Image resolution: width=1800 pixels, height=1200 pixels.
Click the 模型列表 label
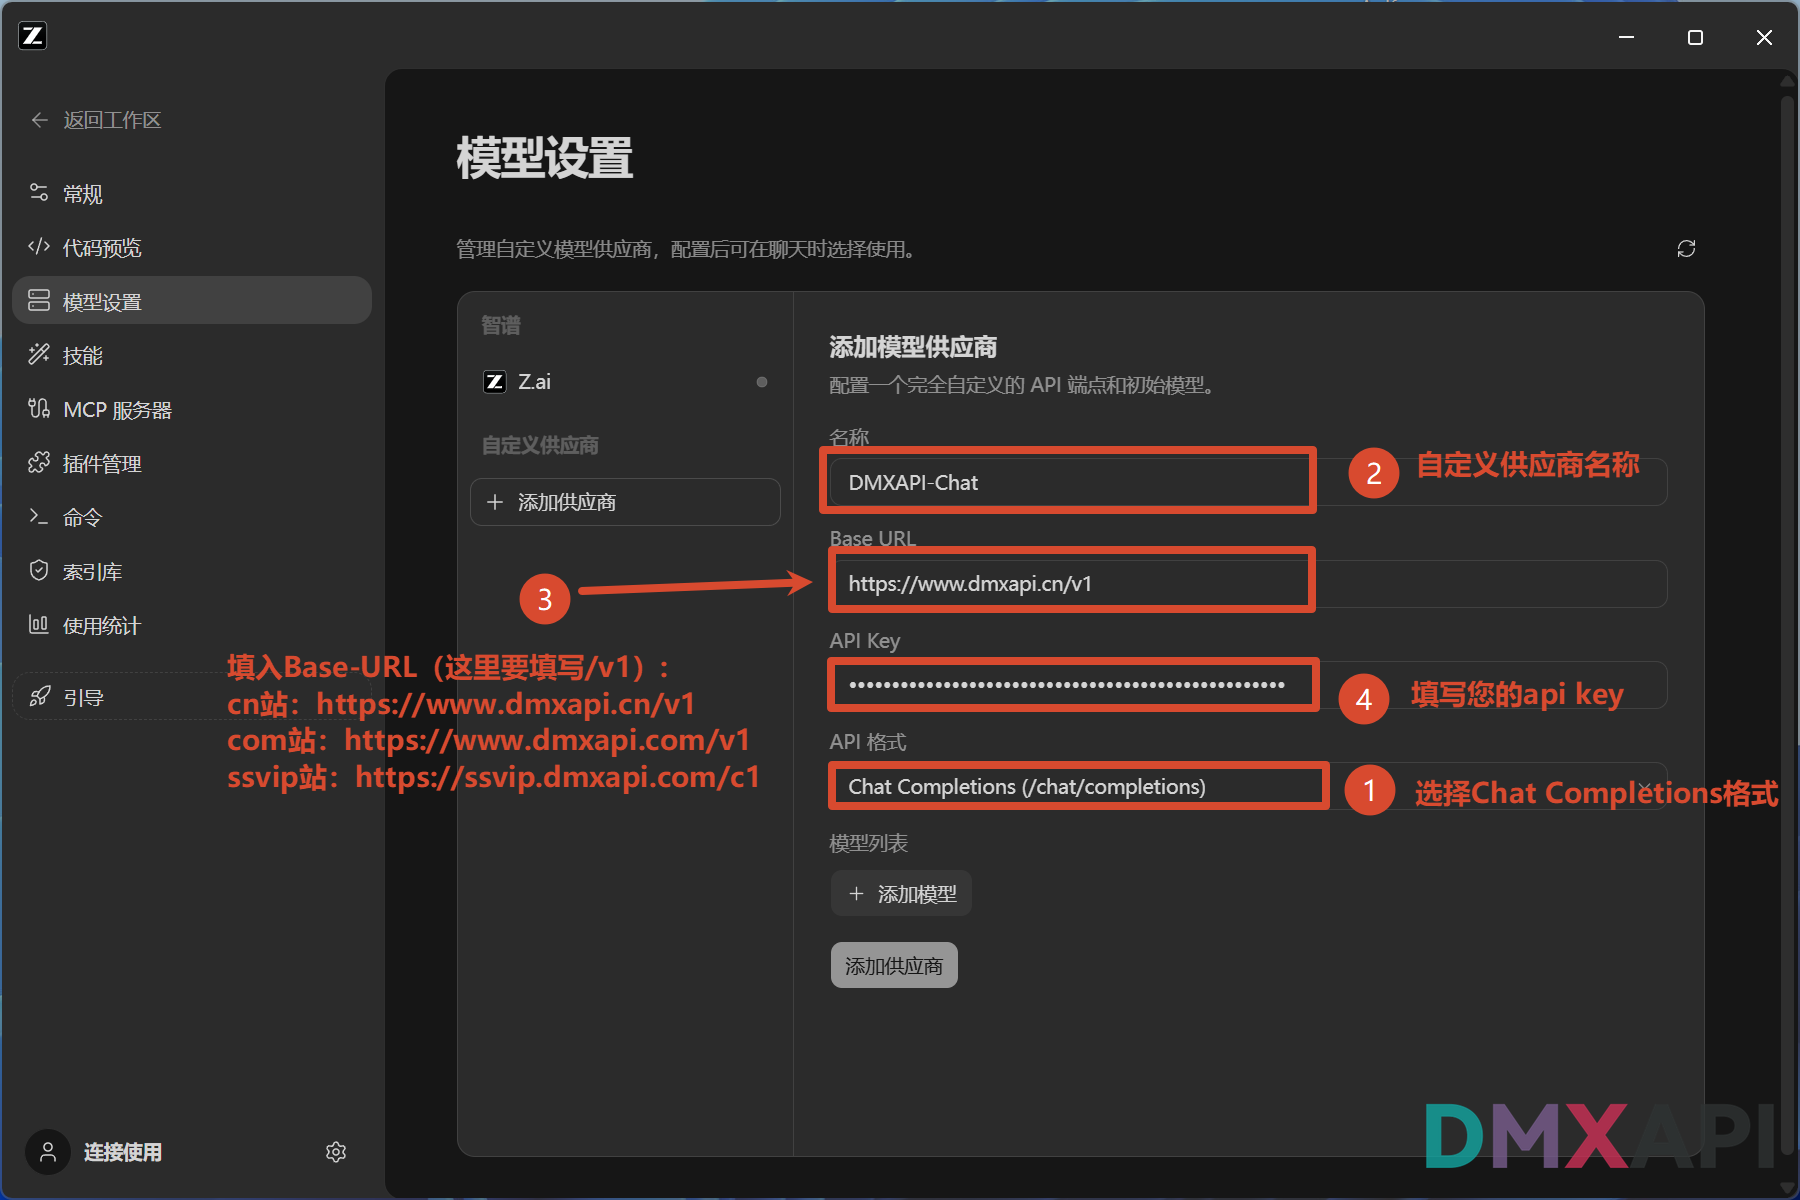tap(868, 843)
